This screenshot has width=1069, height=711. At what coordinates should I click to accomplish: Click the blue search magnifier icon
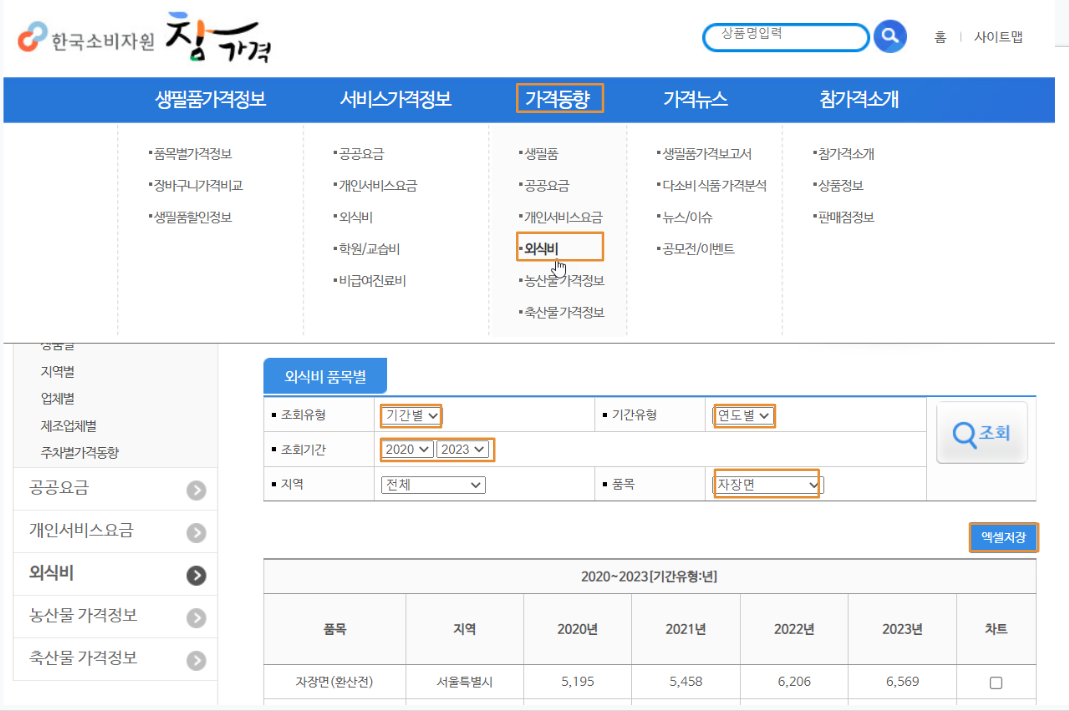click(890, 36)
